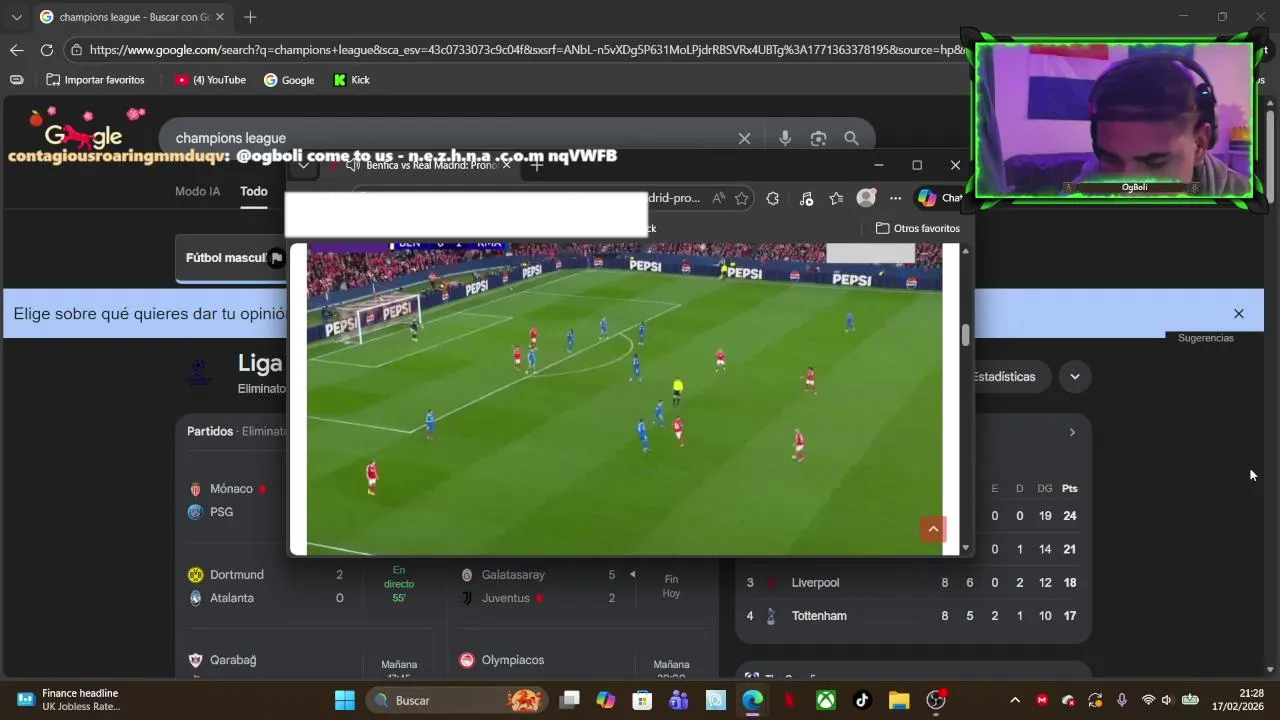
Task: Click the magnifier search button on Google
Action: (x=851, y=139)
